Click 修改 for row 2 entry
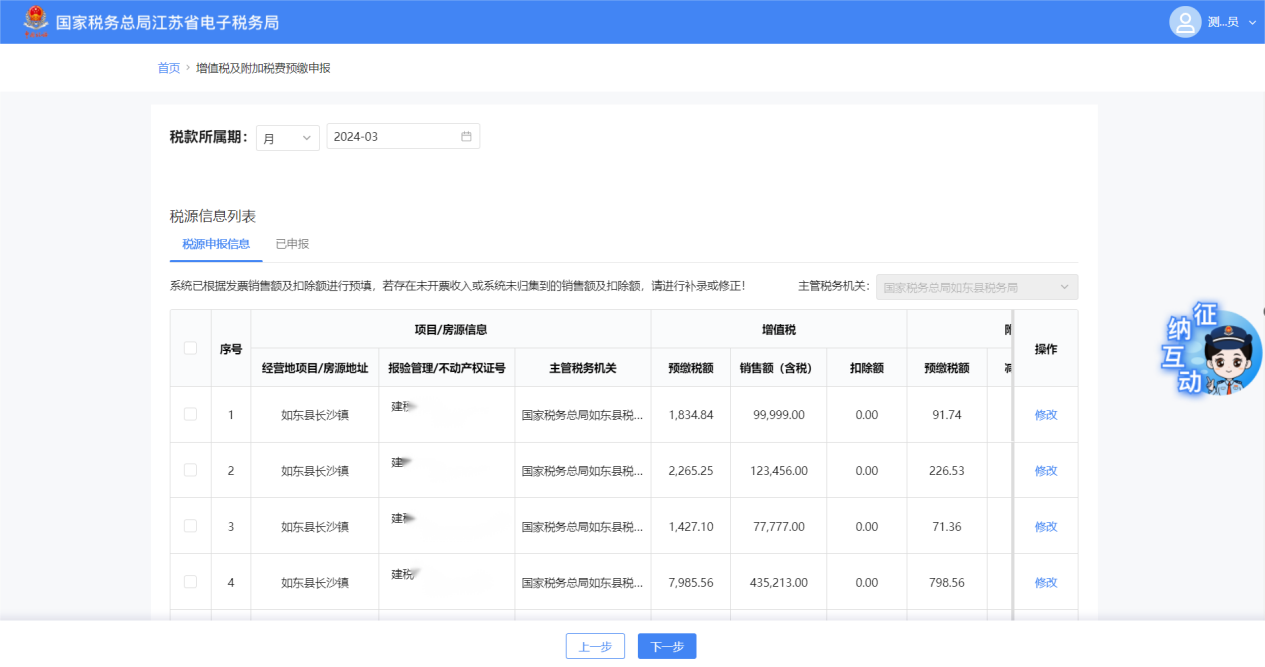This screenshot has width=1265, height=667. (1046, 471)
